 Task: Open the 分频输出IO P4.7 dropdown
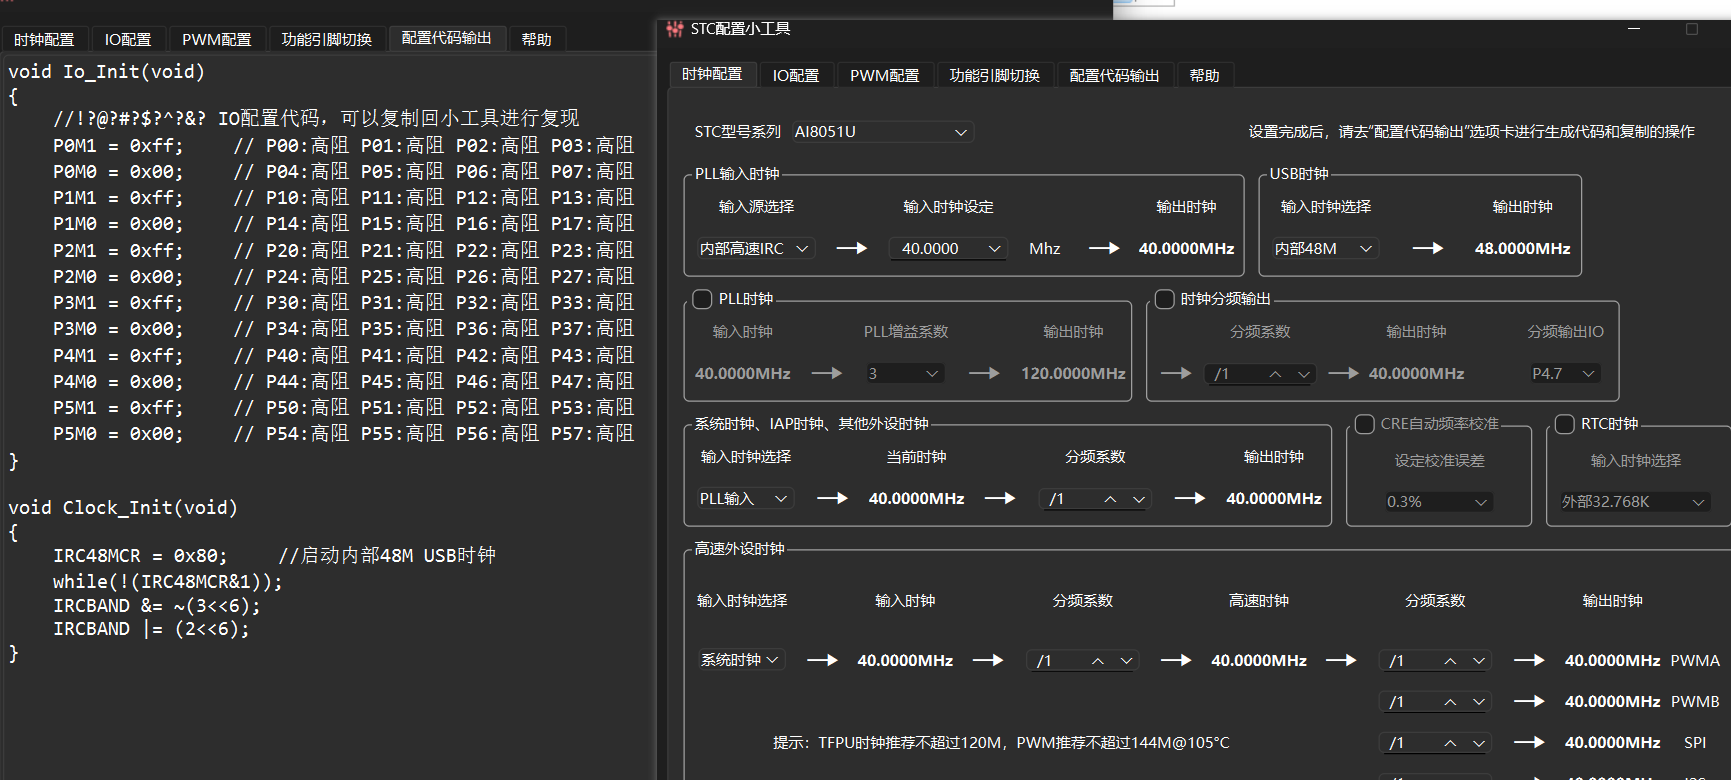1565,373
